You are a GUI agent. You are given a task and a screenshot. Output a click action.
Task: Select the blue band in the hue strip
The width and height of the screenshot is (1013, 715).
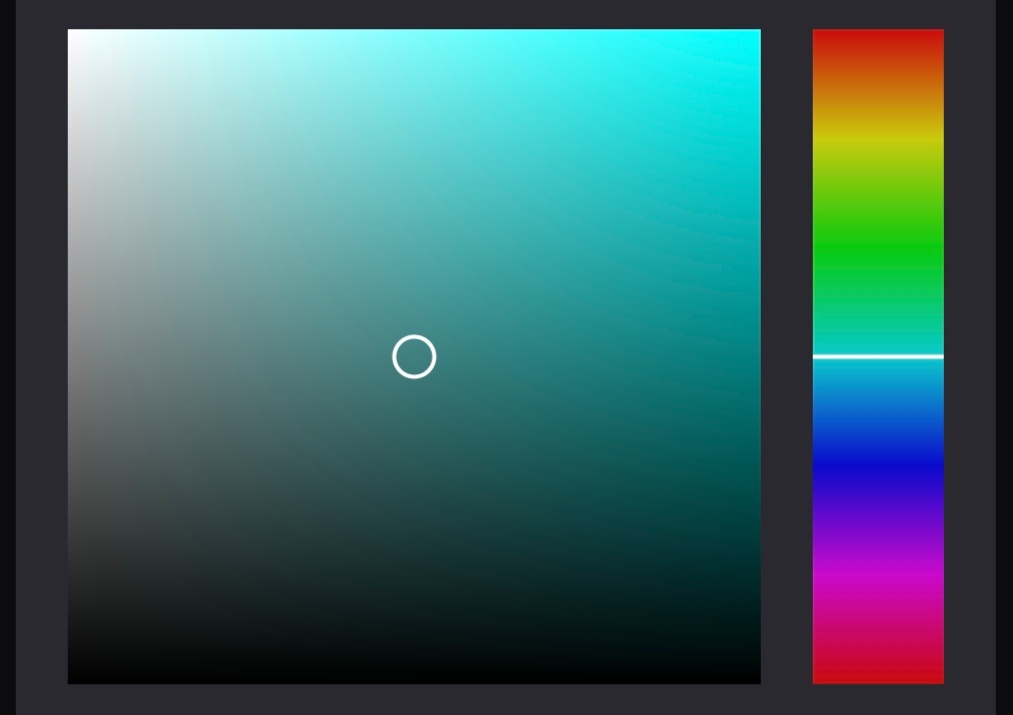878,465
